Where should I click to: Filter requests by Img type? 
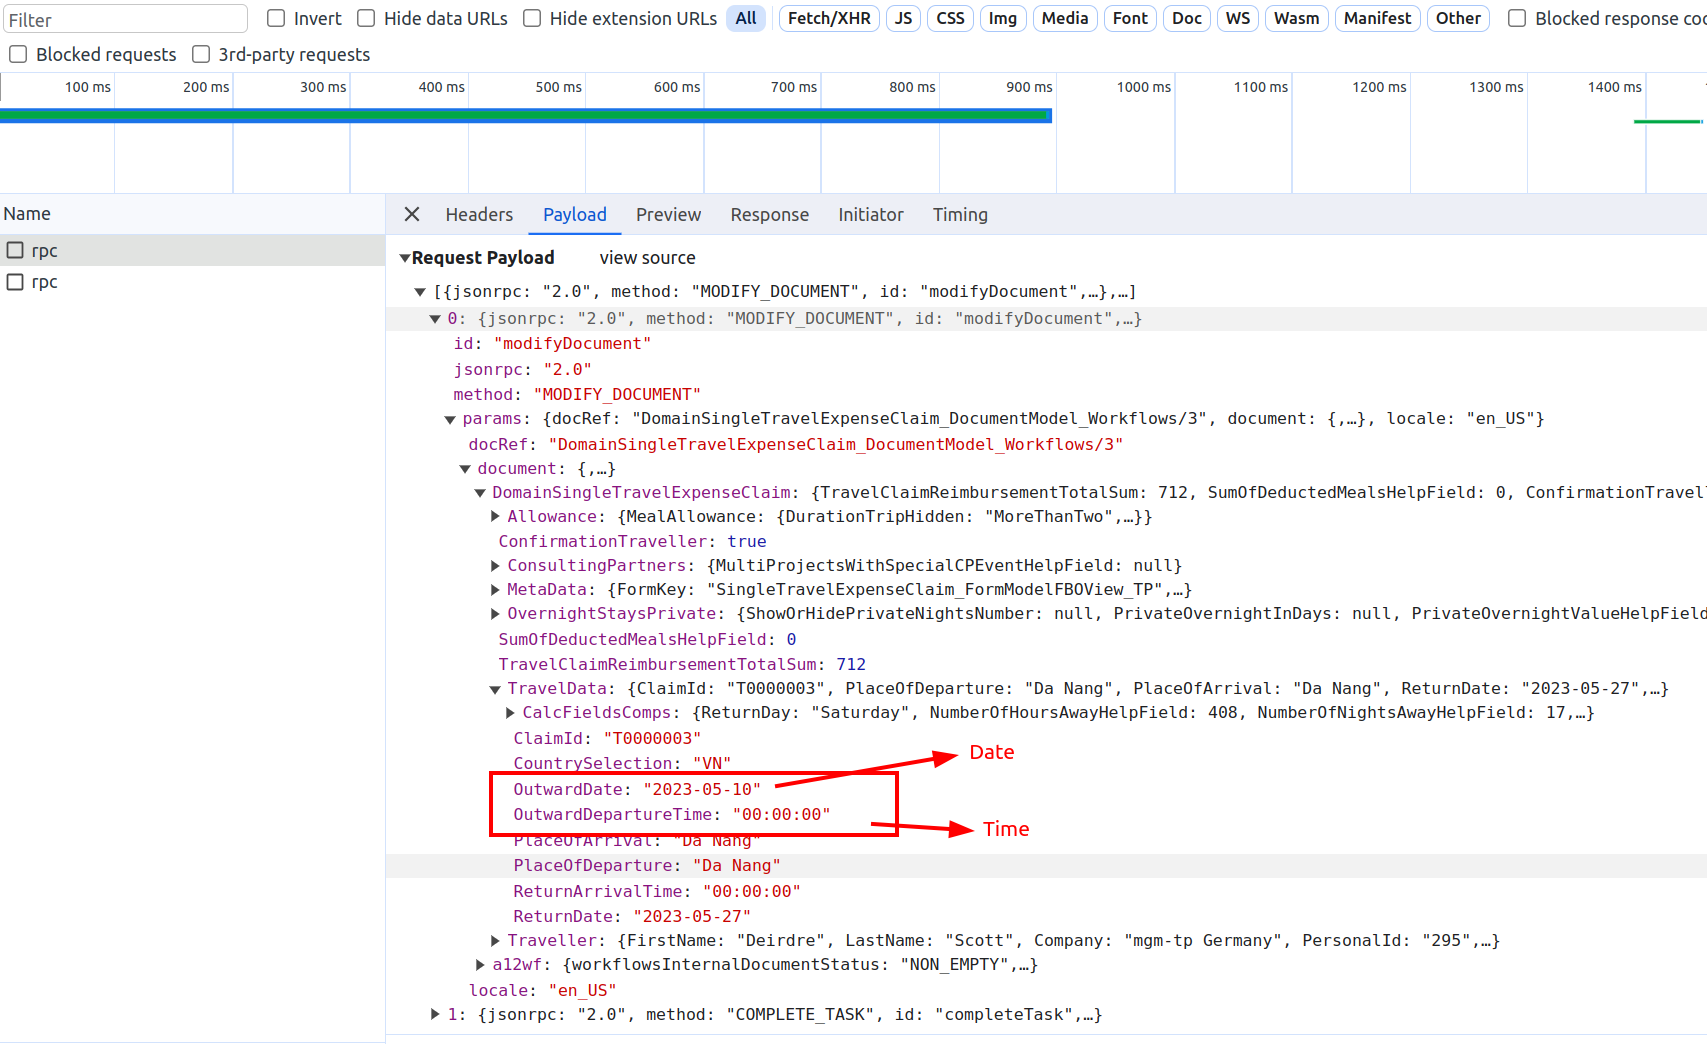(x=1002, y=18)
